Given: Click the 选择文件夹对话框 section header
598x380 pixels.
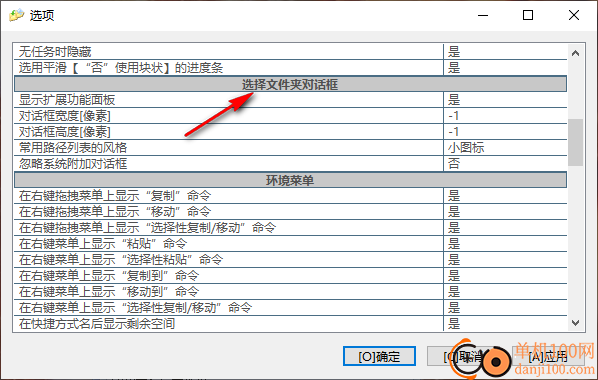Looking at the screenshot, I should click(x=290, y=84).
